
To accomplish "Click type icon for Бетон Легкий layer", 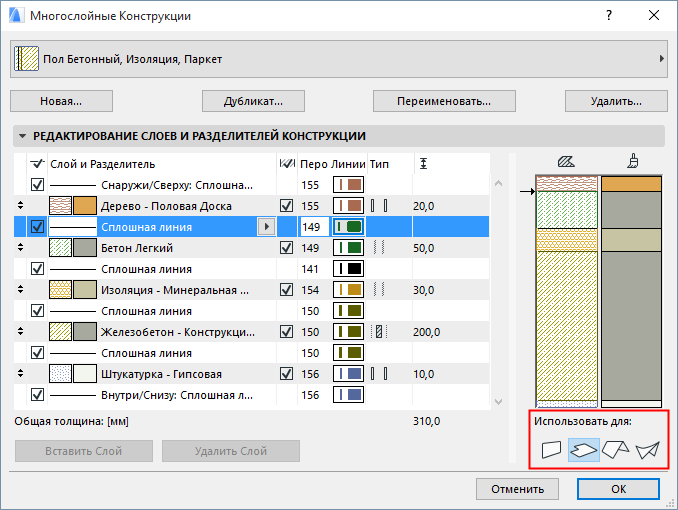I will click(379, 248).
